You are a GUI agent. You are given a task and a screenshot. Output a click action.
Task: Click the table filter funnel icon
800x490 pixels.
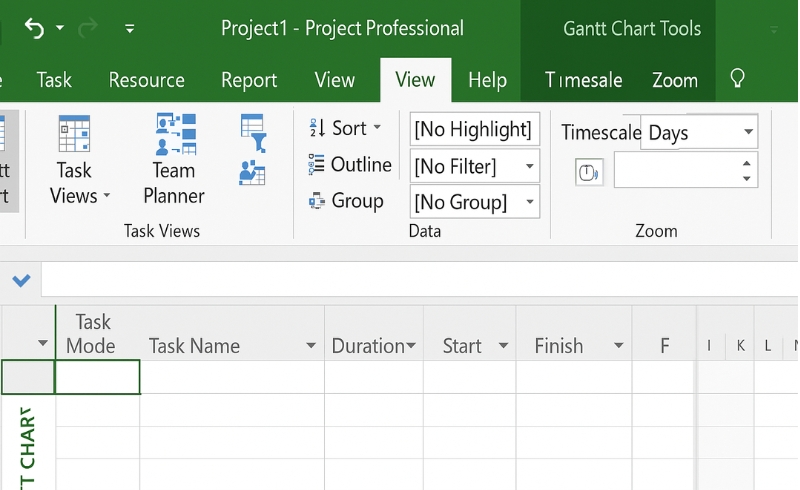coord(254,133)
